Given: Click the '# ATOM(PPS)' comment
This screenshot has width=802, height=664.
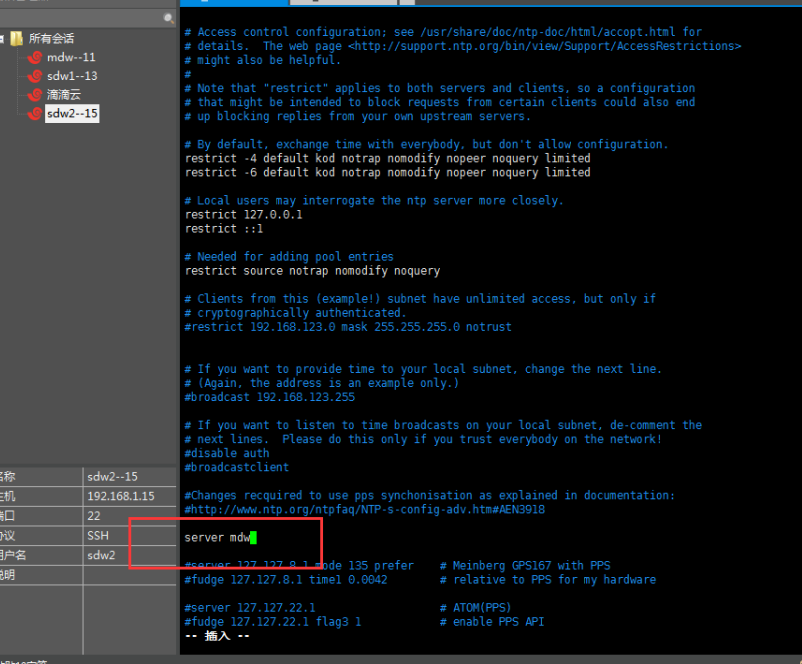Looking at the screenshot, I should pyautogui.click(x=476, y=608).
